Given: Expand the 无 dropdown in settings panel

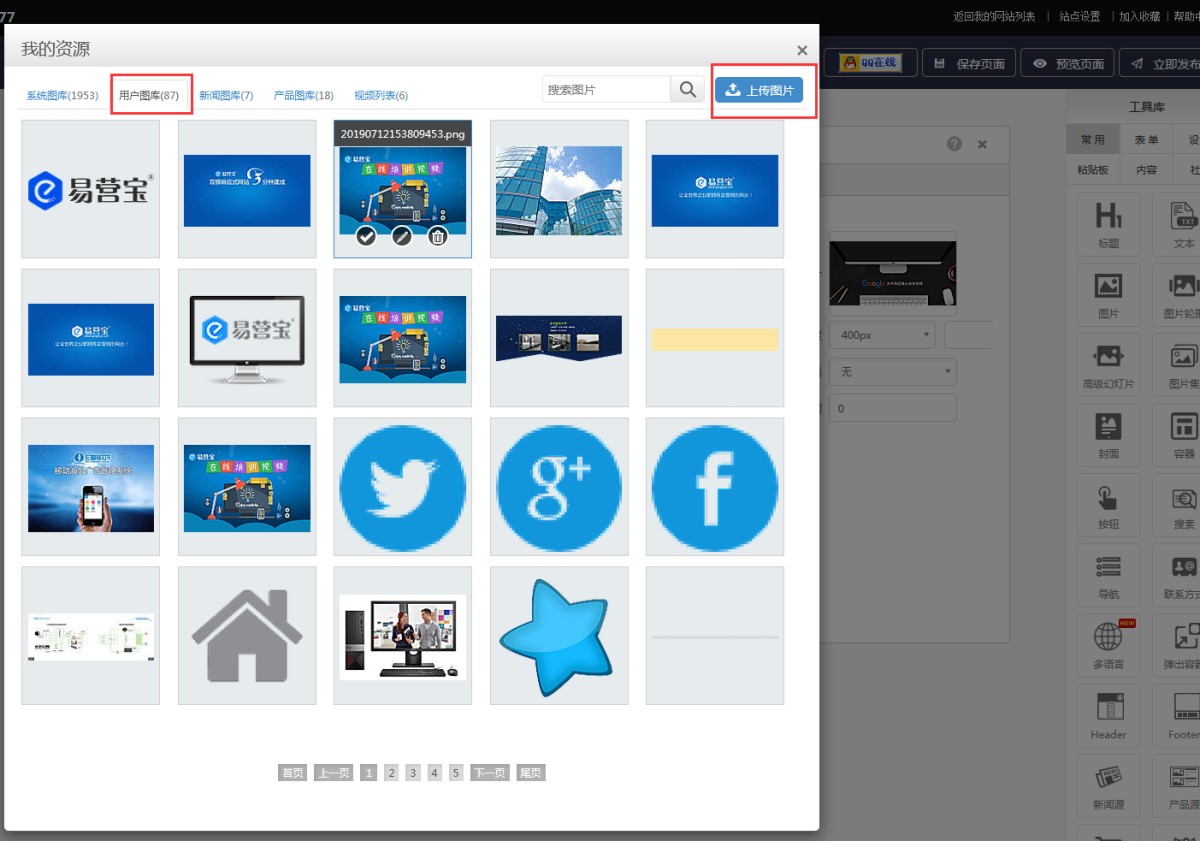Looking at the screenshot, I should pos(892,372).
